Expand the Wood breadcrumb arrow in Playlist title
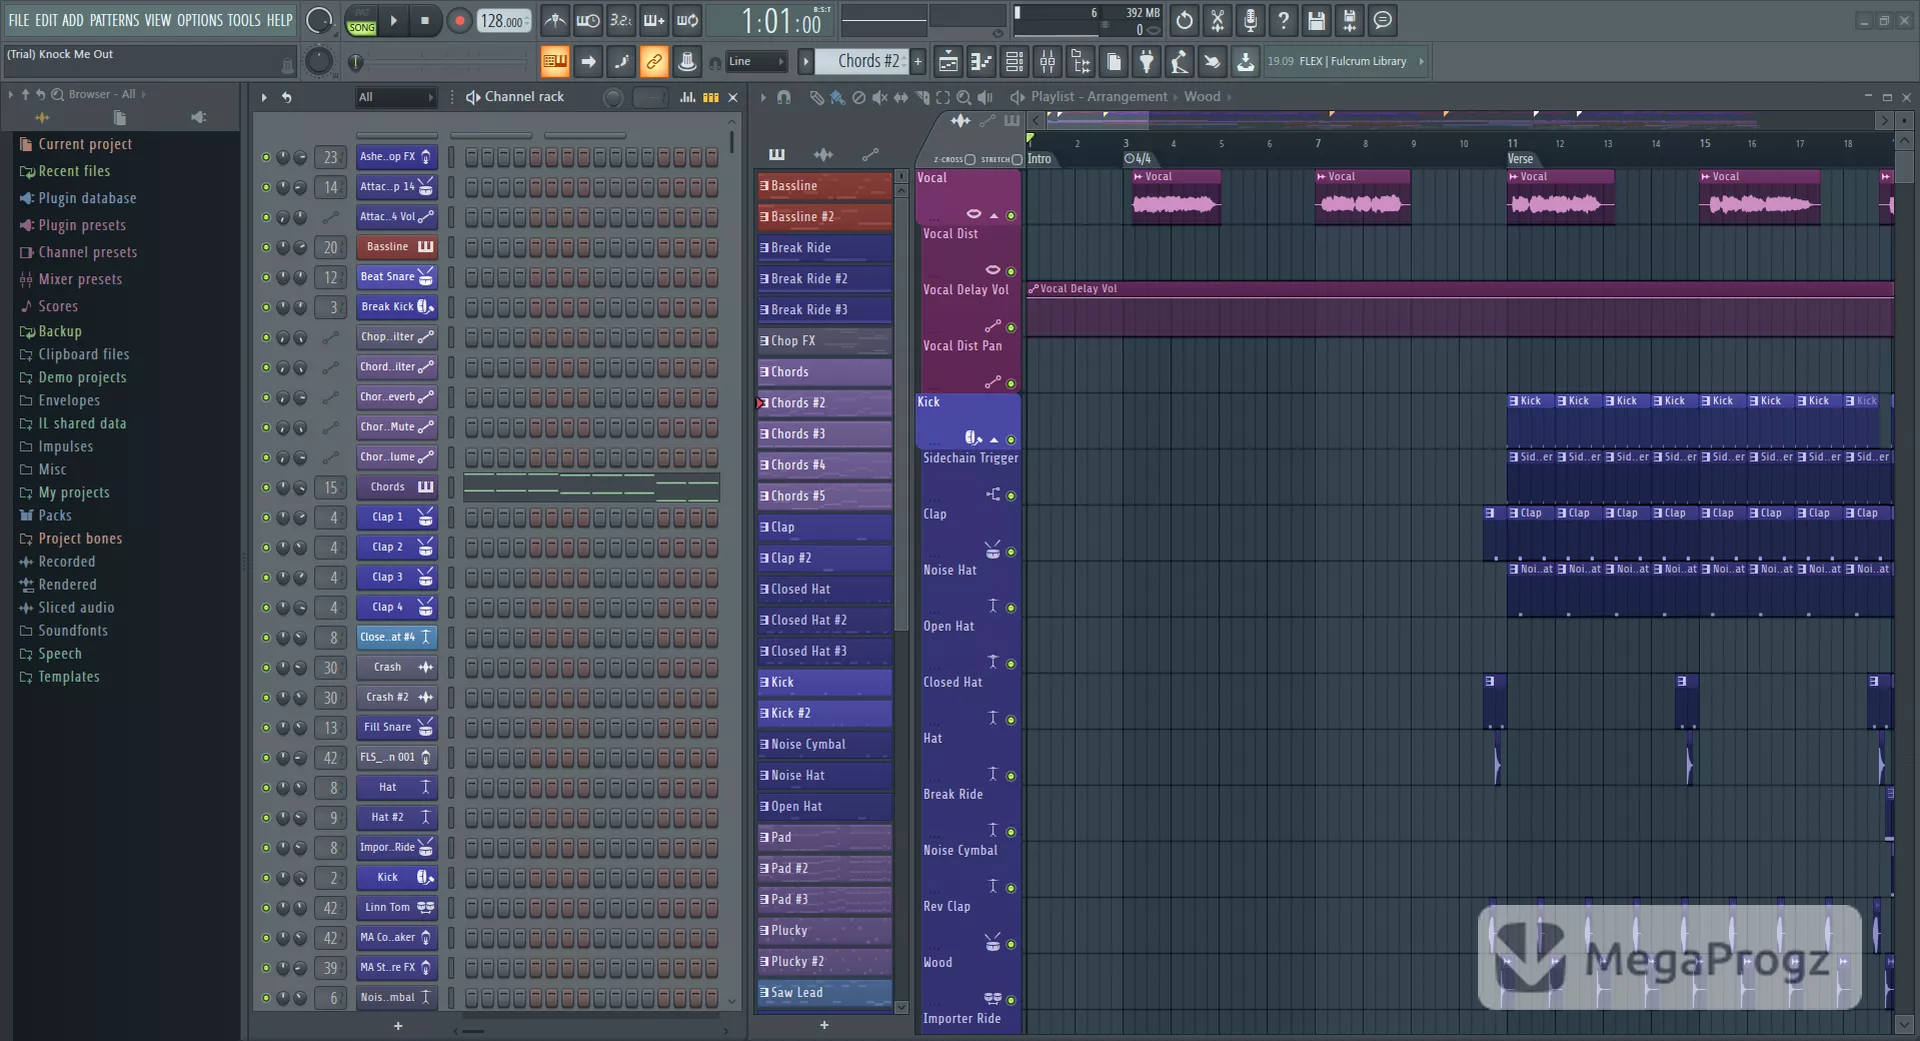1920x1041 pixels. [1229, 97]
